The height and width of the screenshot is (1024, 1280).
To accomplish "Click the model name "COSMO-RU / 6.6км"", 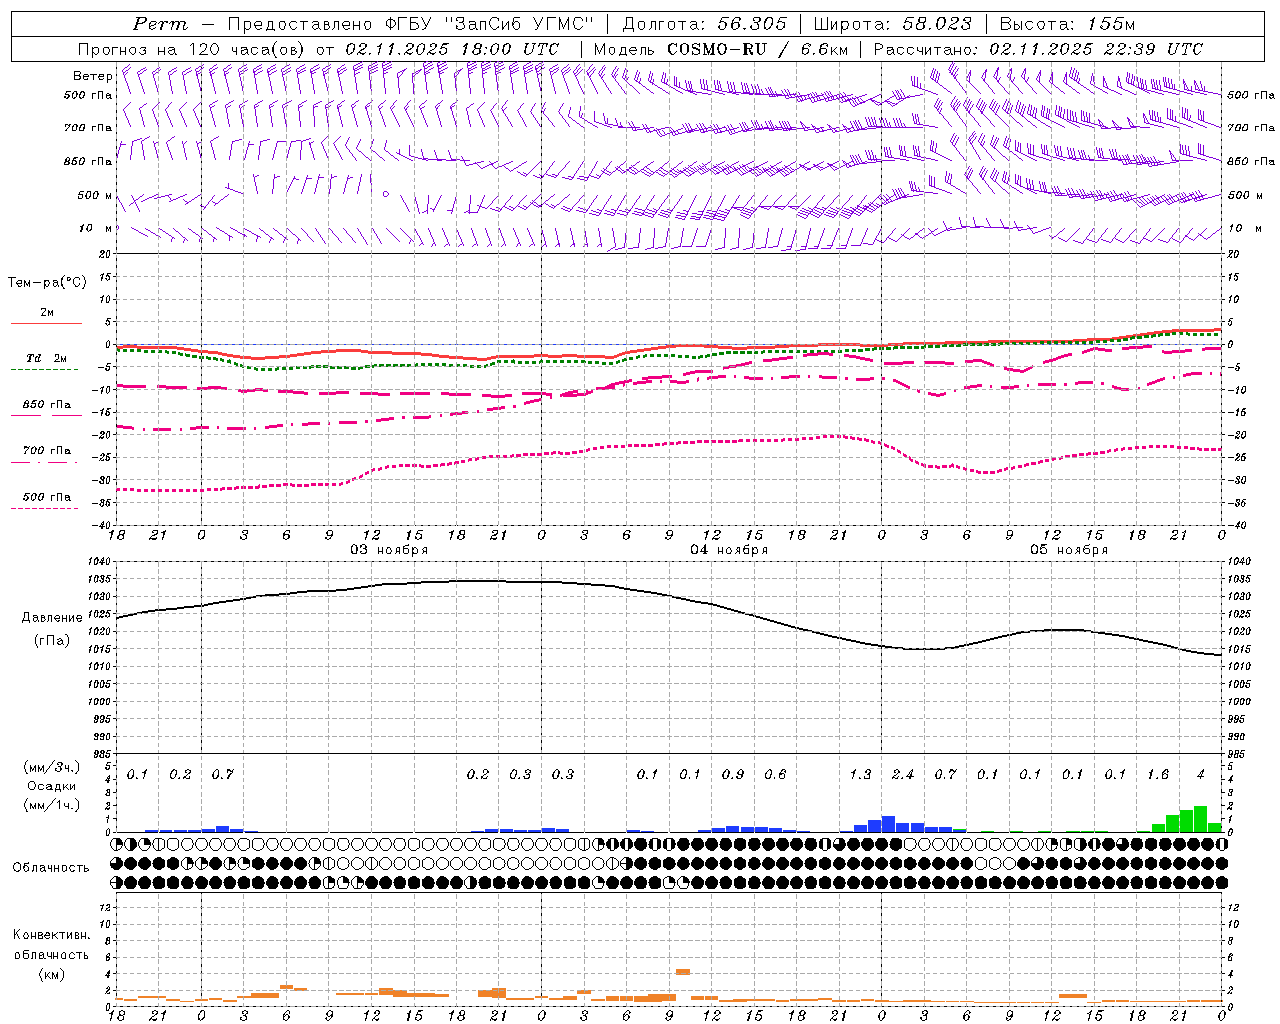I will coord(759,49).
